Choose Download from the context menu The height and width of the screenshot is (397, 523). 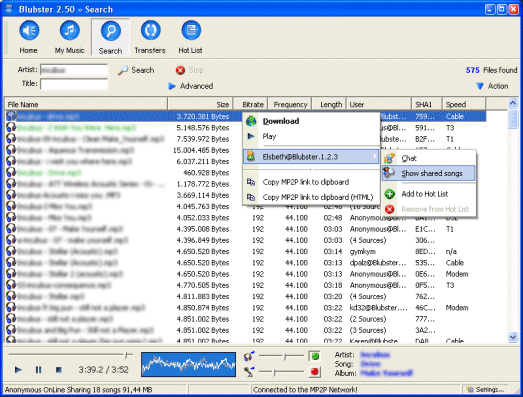coord(311,121)
